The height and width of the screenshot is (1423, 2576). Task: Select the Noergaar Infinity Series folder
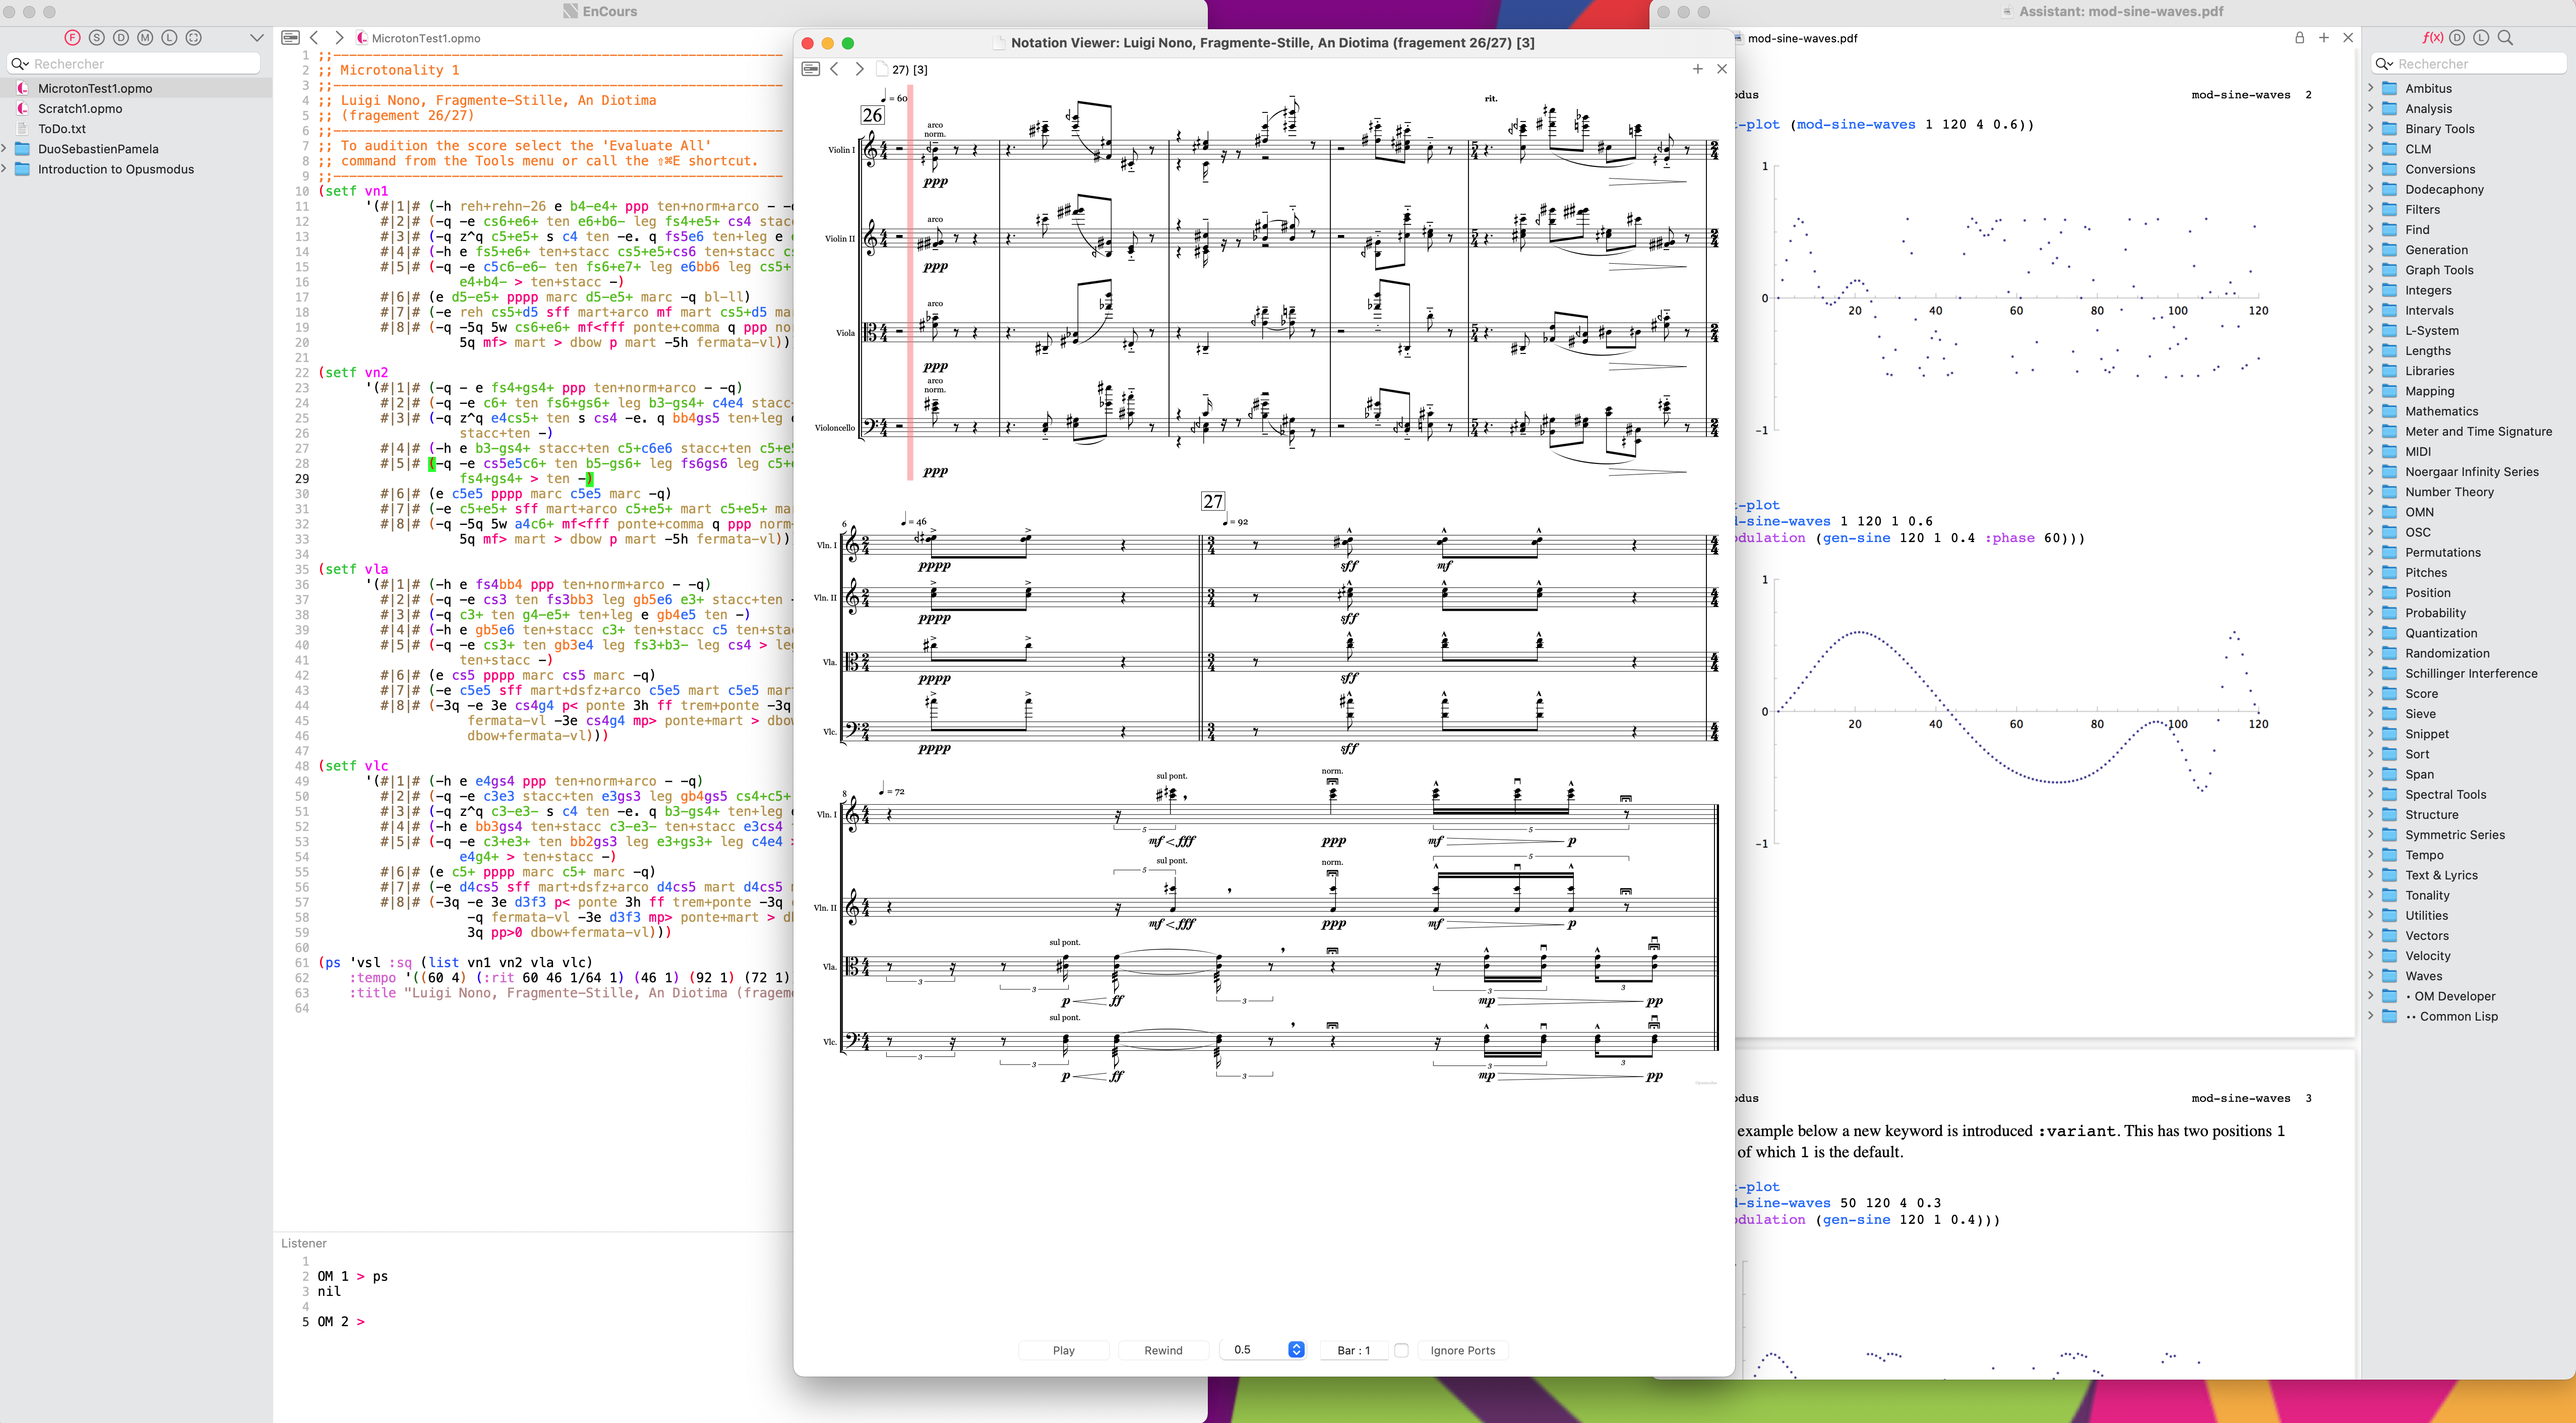pos(2471,471)
